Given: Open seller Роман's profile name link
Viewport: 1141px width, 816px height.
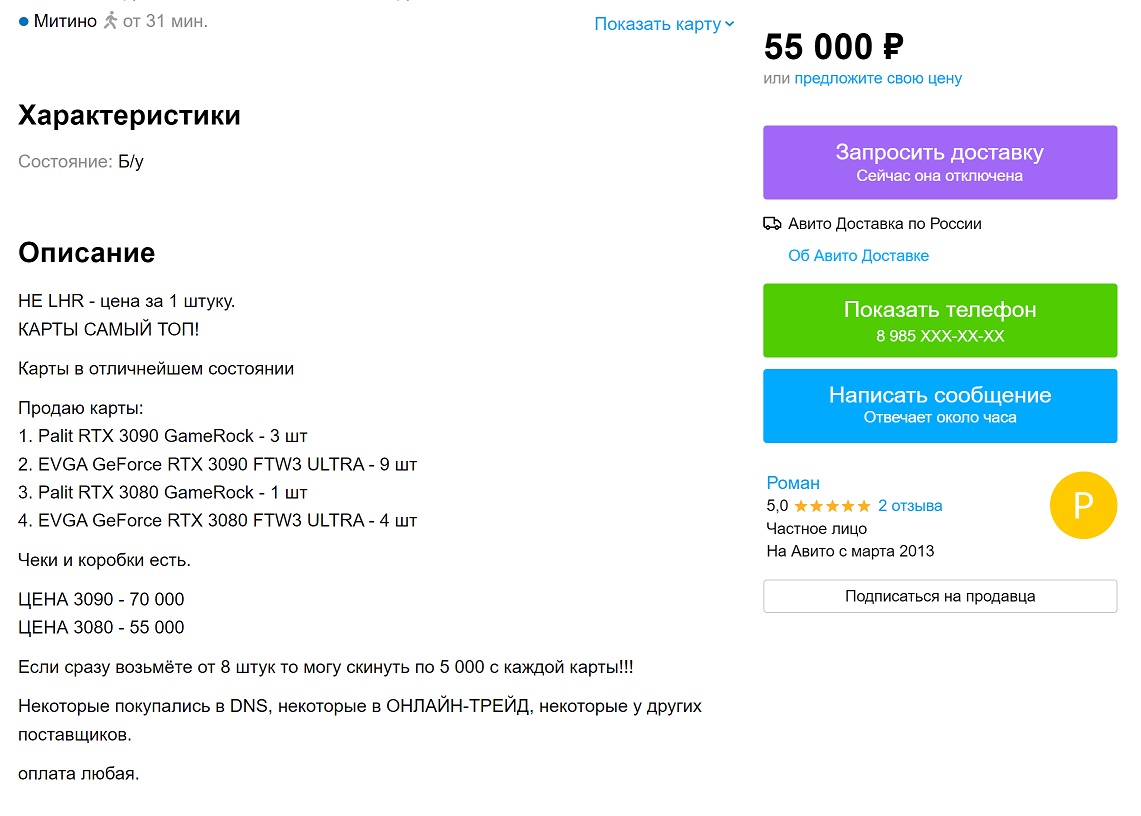Looking at the screenshot, I should [793, 483].
